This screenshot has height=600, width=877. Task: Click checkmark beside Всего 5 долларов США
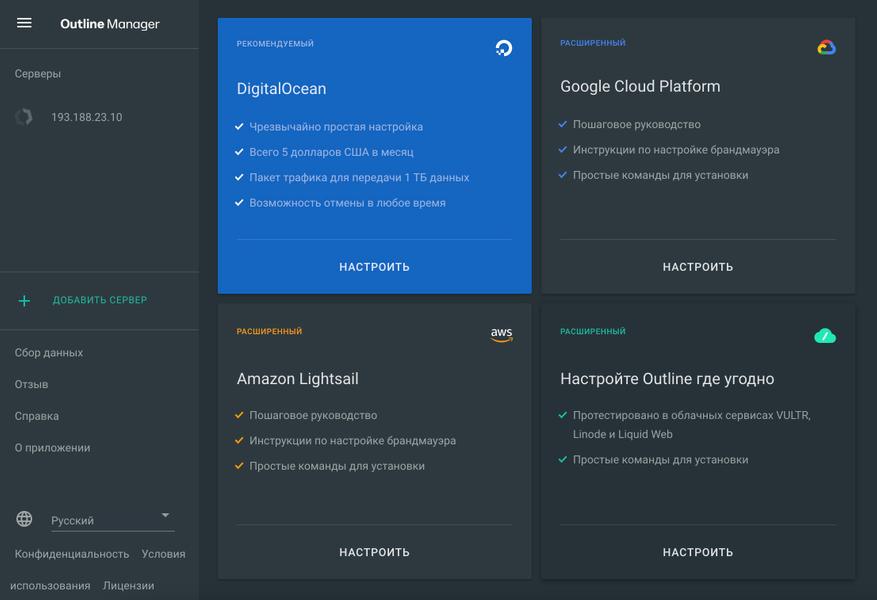click(x=239, y=152)
